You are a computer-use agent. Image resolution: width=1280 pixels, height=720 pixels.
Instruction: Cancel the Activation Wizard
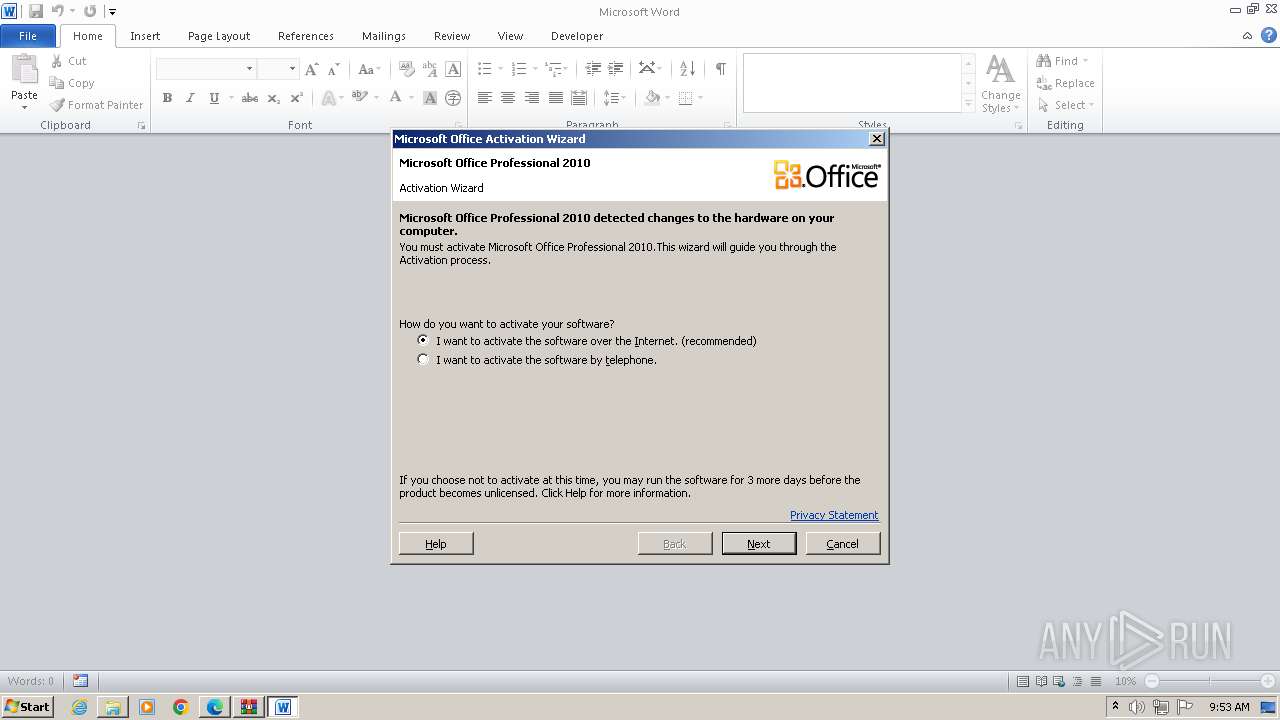coord(843,543)
